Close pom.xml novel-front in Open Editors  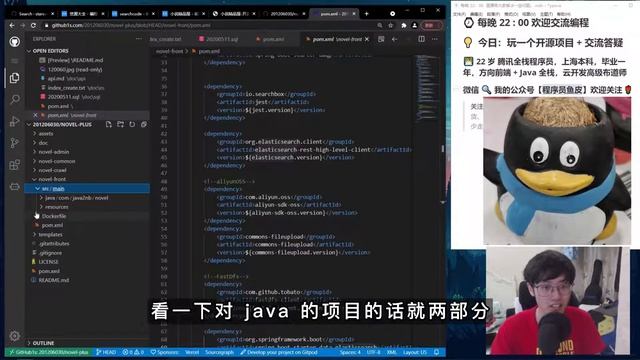[35, 115]
